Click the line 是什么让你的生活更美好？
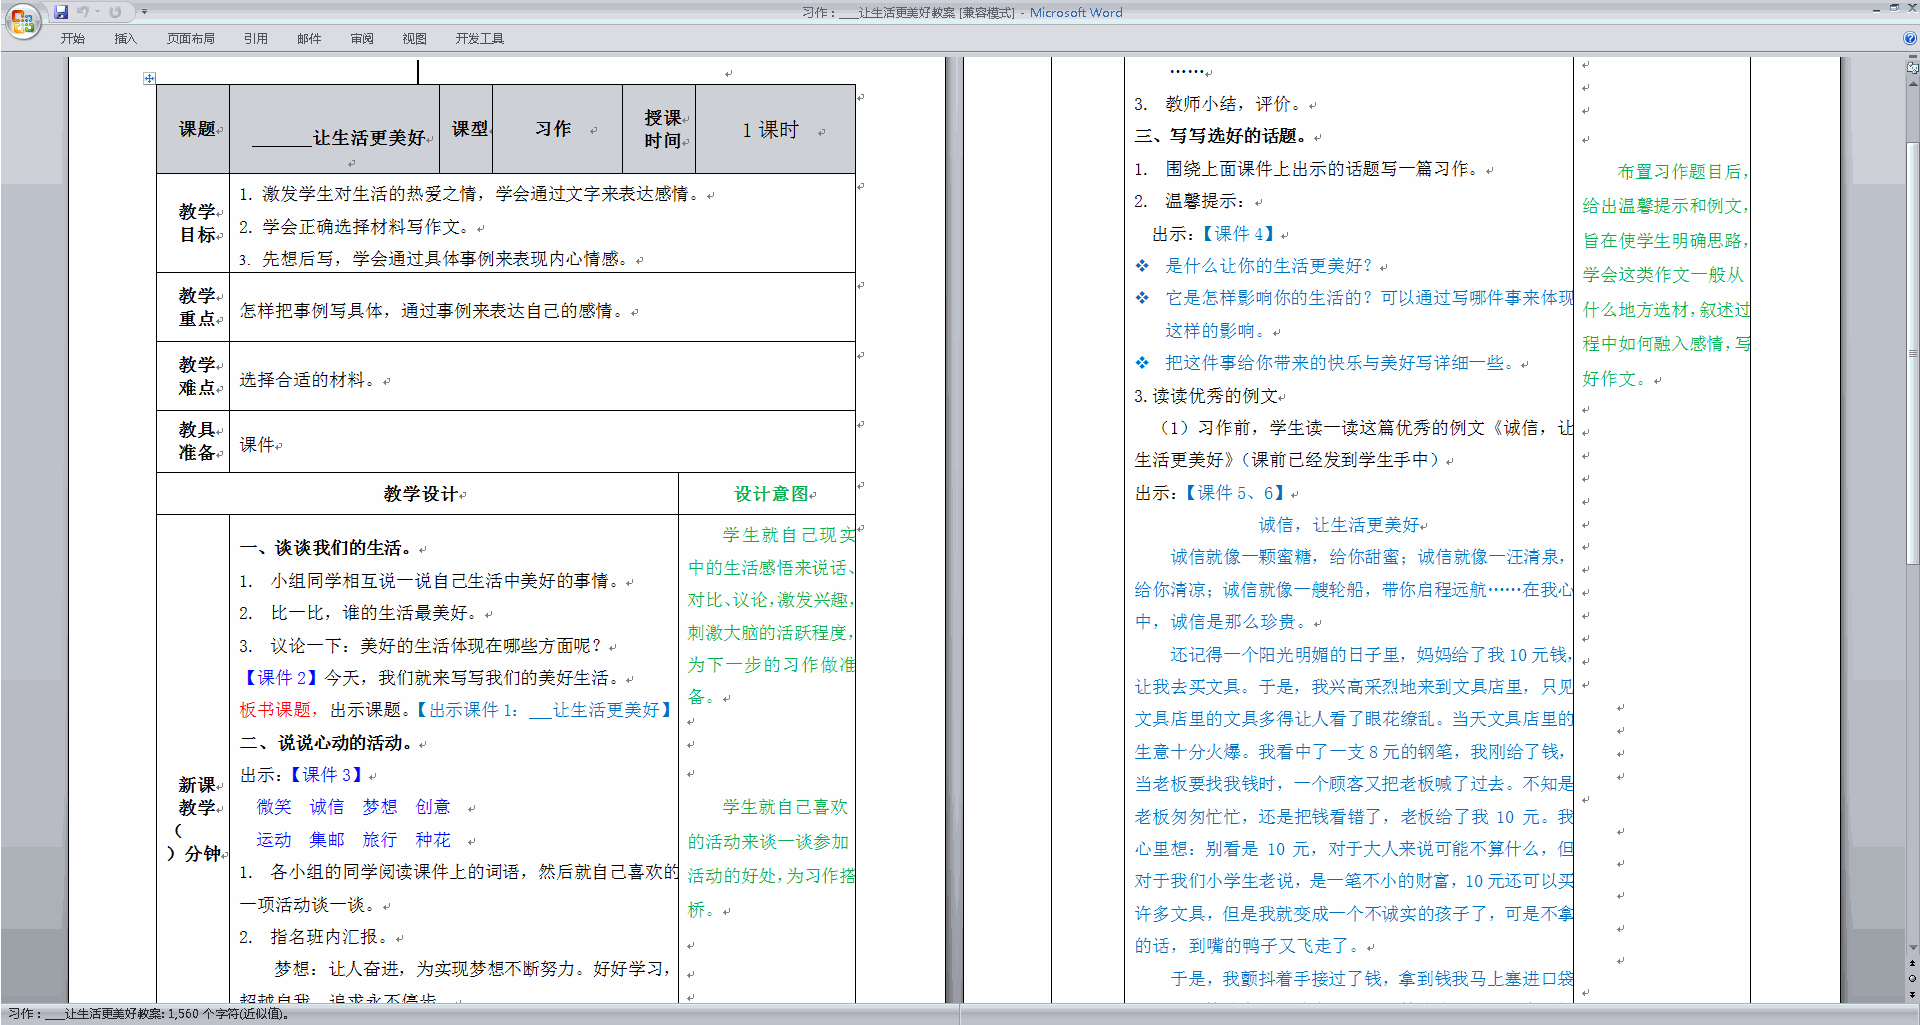This screenshot has width=1920, height=1025. (x=1269, y=266)
